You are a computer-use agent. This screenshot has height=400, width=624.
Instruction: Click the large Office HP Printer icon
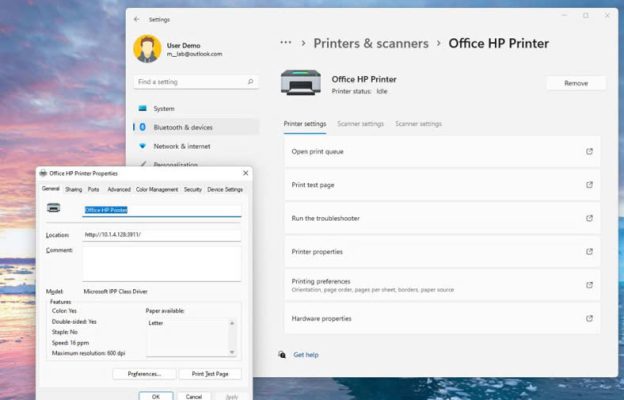pyautogui.click(x=301, y=82)
